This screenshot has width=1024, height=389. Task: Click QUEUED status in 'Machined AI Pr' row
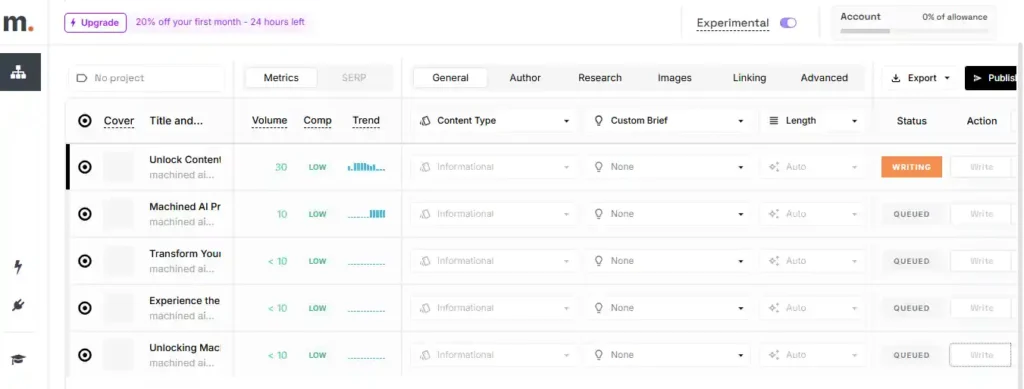pyautogui.click(x=912, y=214)
